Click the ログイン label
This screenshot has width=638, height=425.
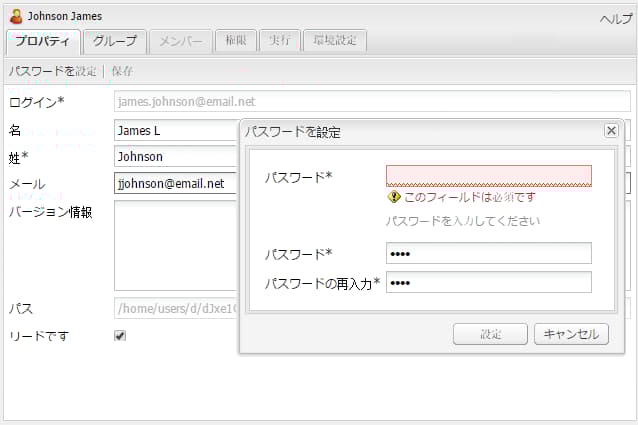point(37,102)
